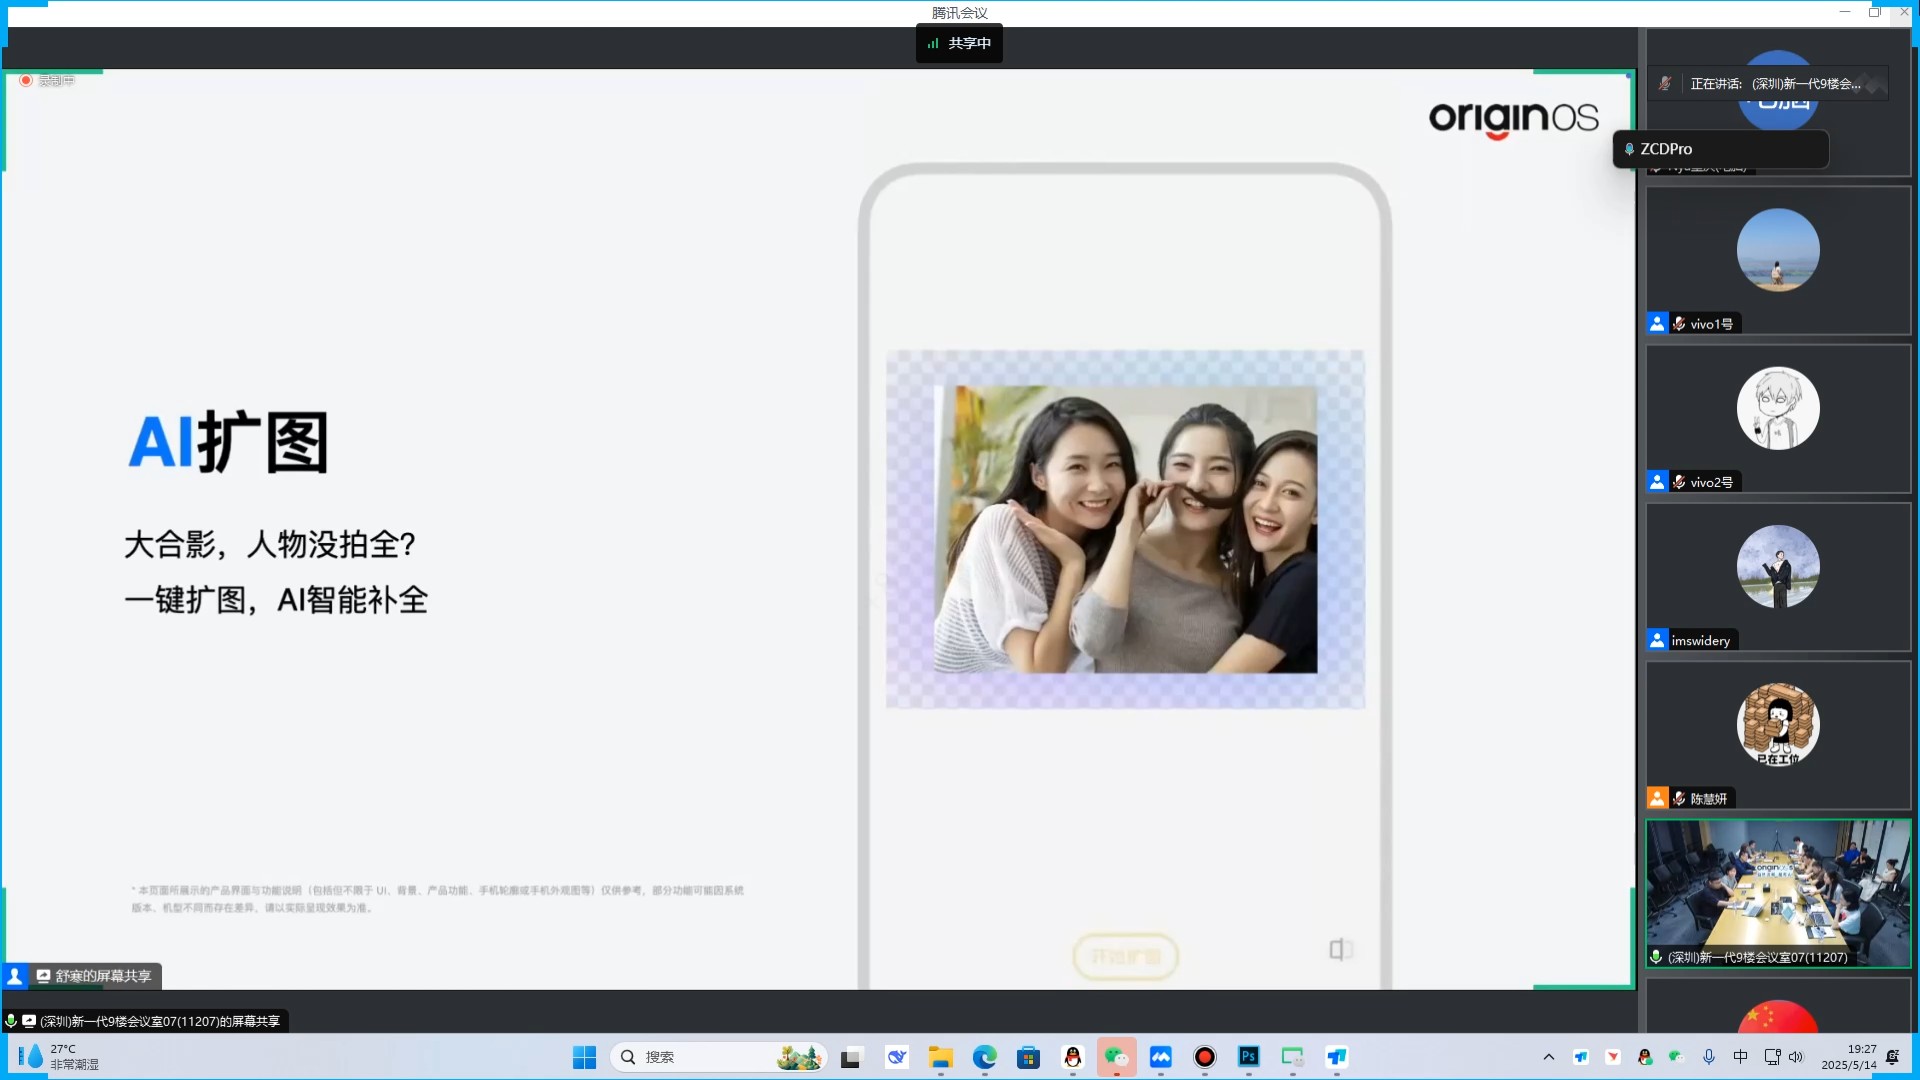
Task: Click the taskbar 搜索 search box
Action: (718, 1057)
